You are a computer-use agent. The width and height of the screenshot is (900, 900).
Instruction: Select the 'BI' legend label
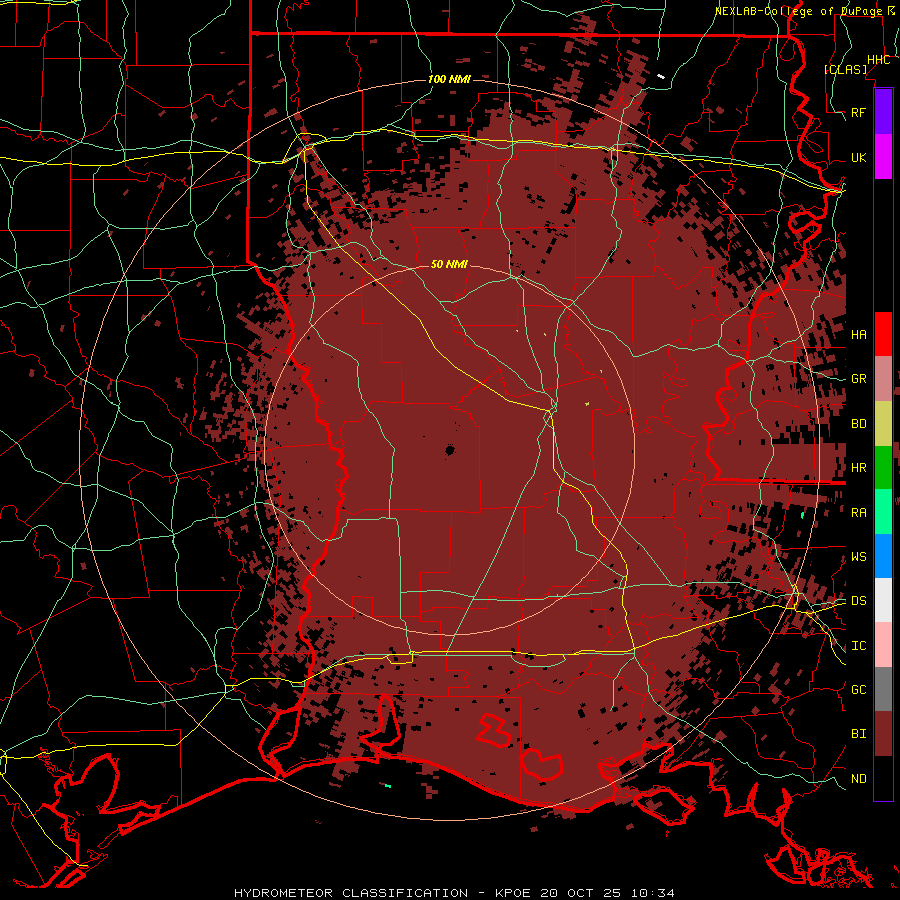(858, 734)
